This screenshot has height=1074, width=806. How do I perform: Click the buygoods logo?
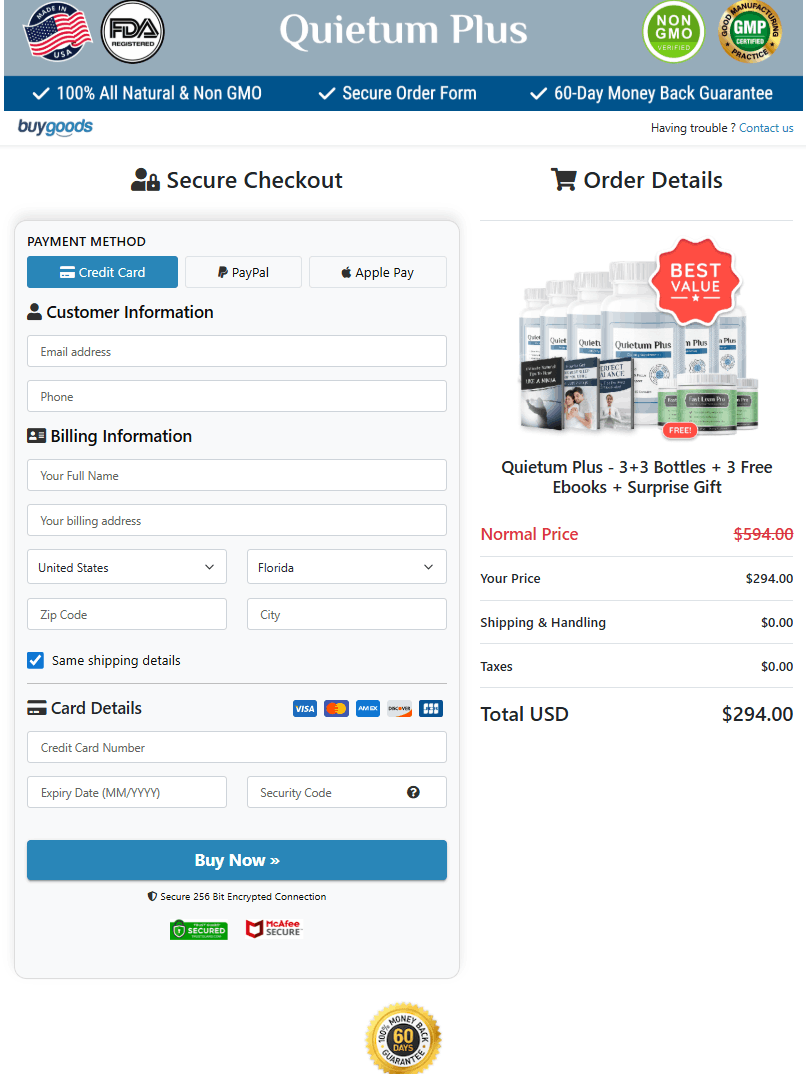pos(55,127)
